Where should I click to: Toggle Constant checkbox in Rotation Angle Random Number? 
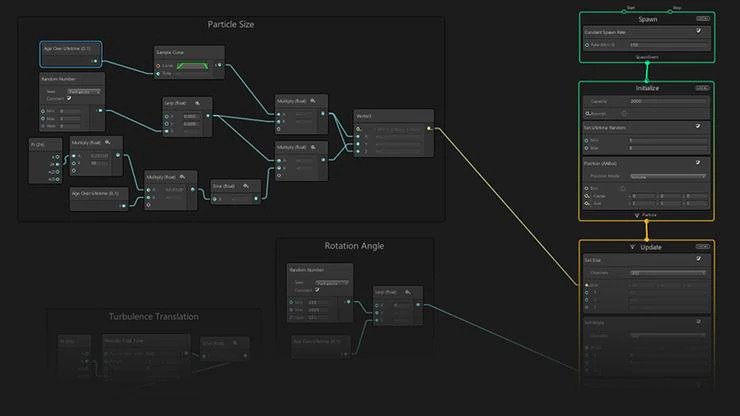point(317,289)
